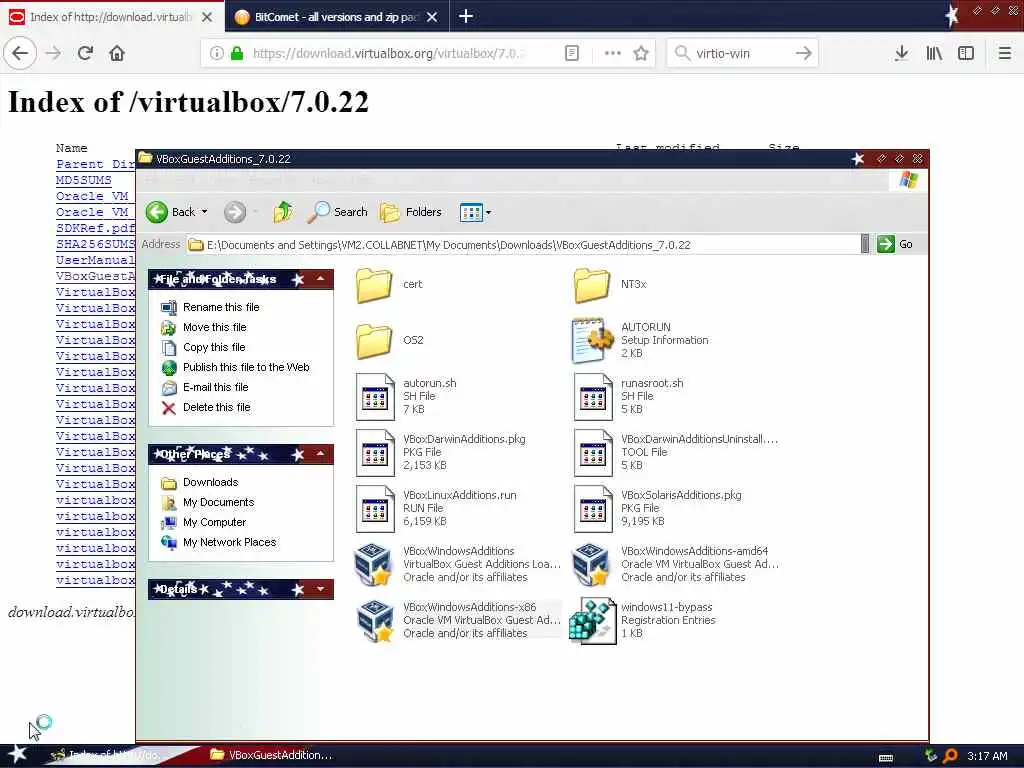Click Publish this file to the Web

coord(246,367)
